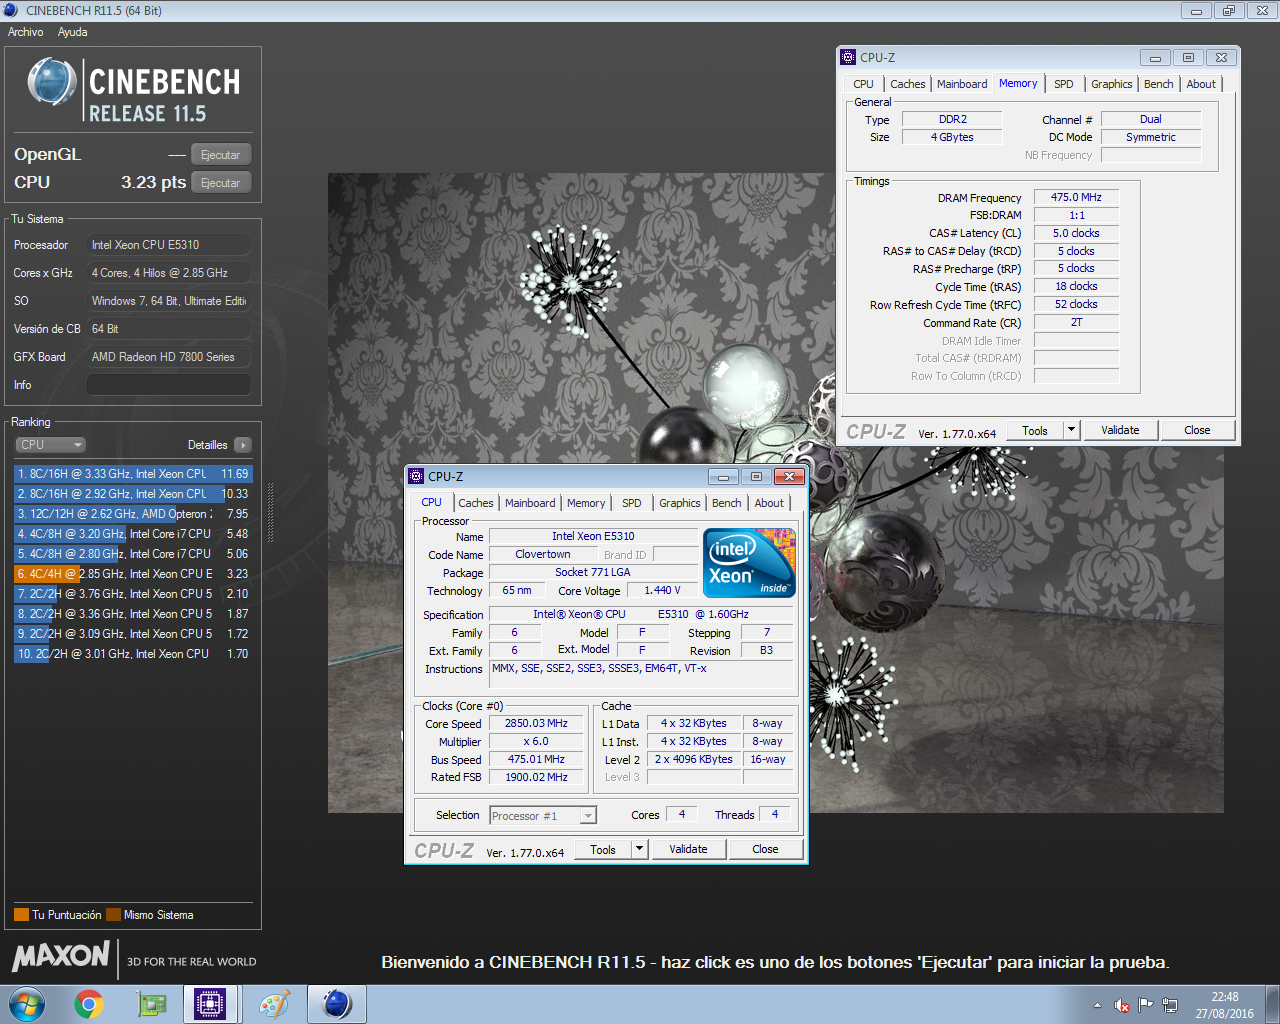1280x1024 pixels.
Task: Click Tools button in front CPU-Z window
Action: 603,849
